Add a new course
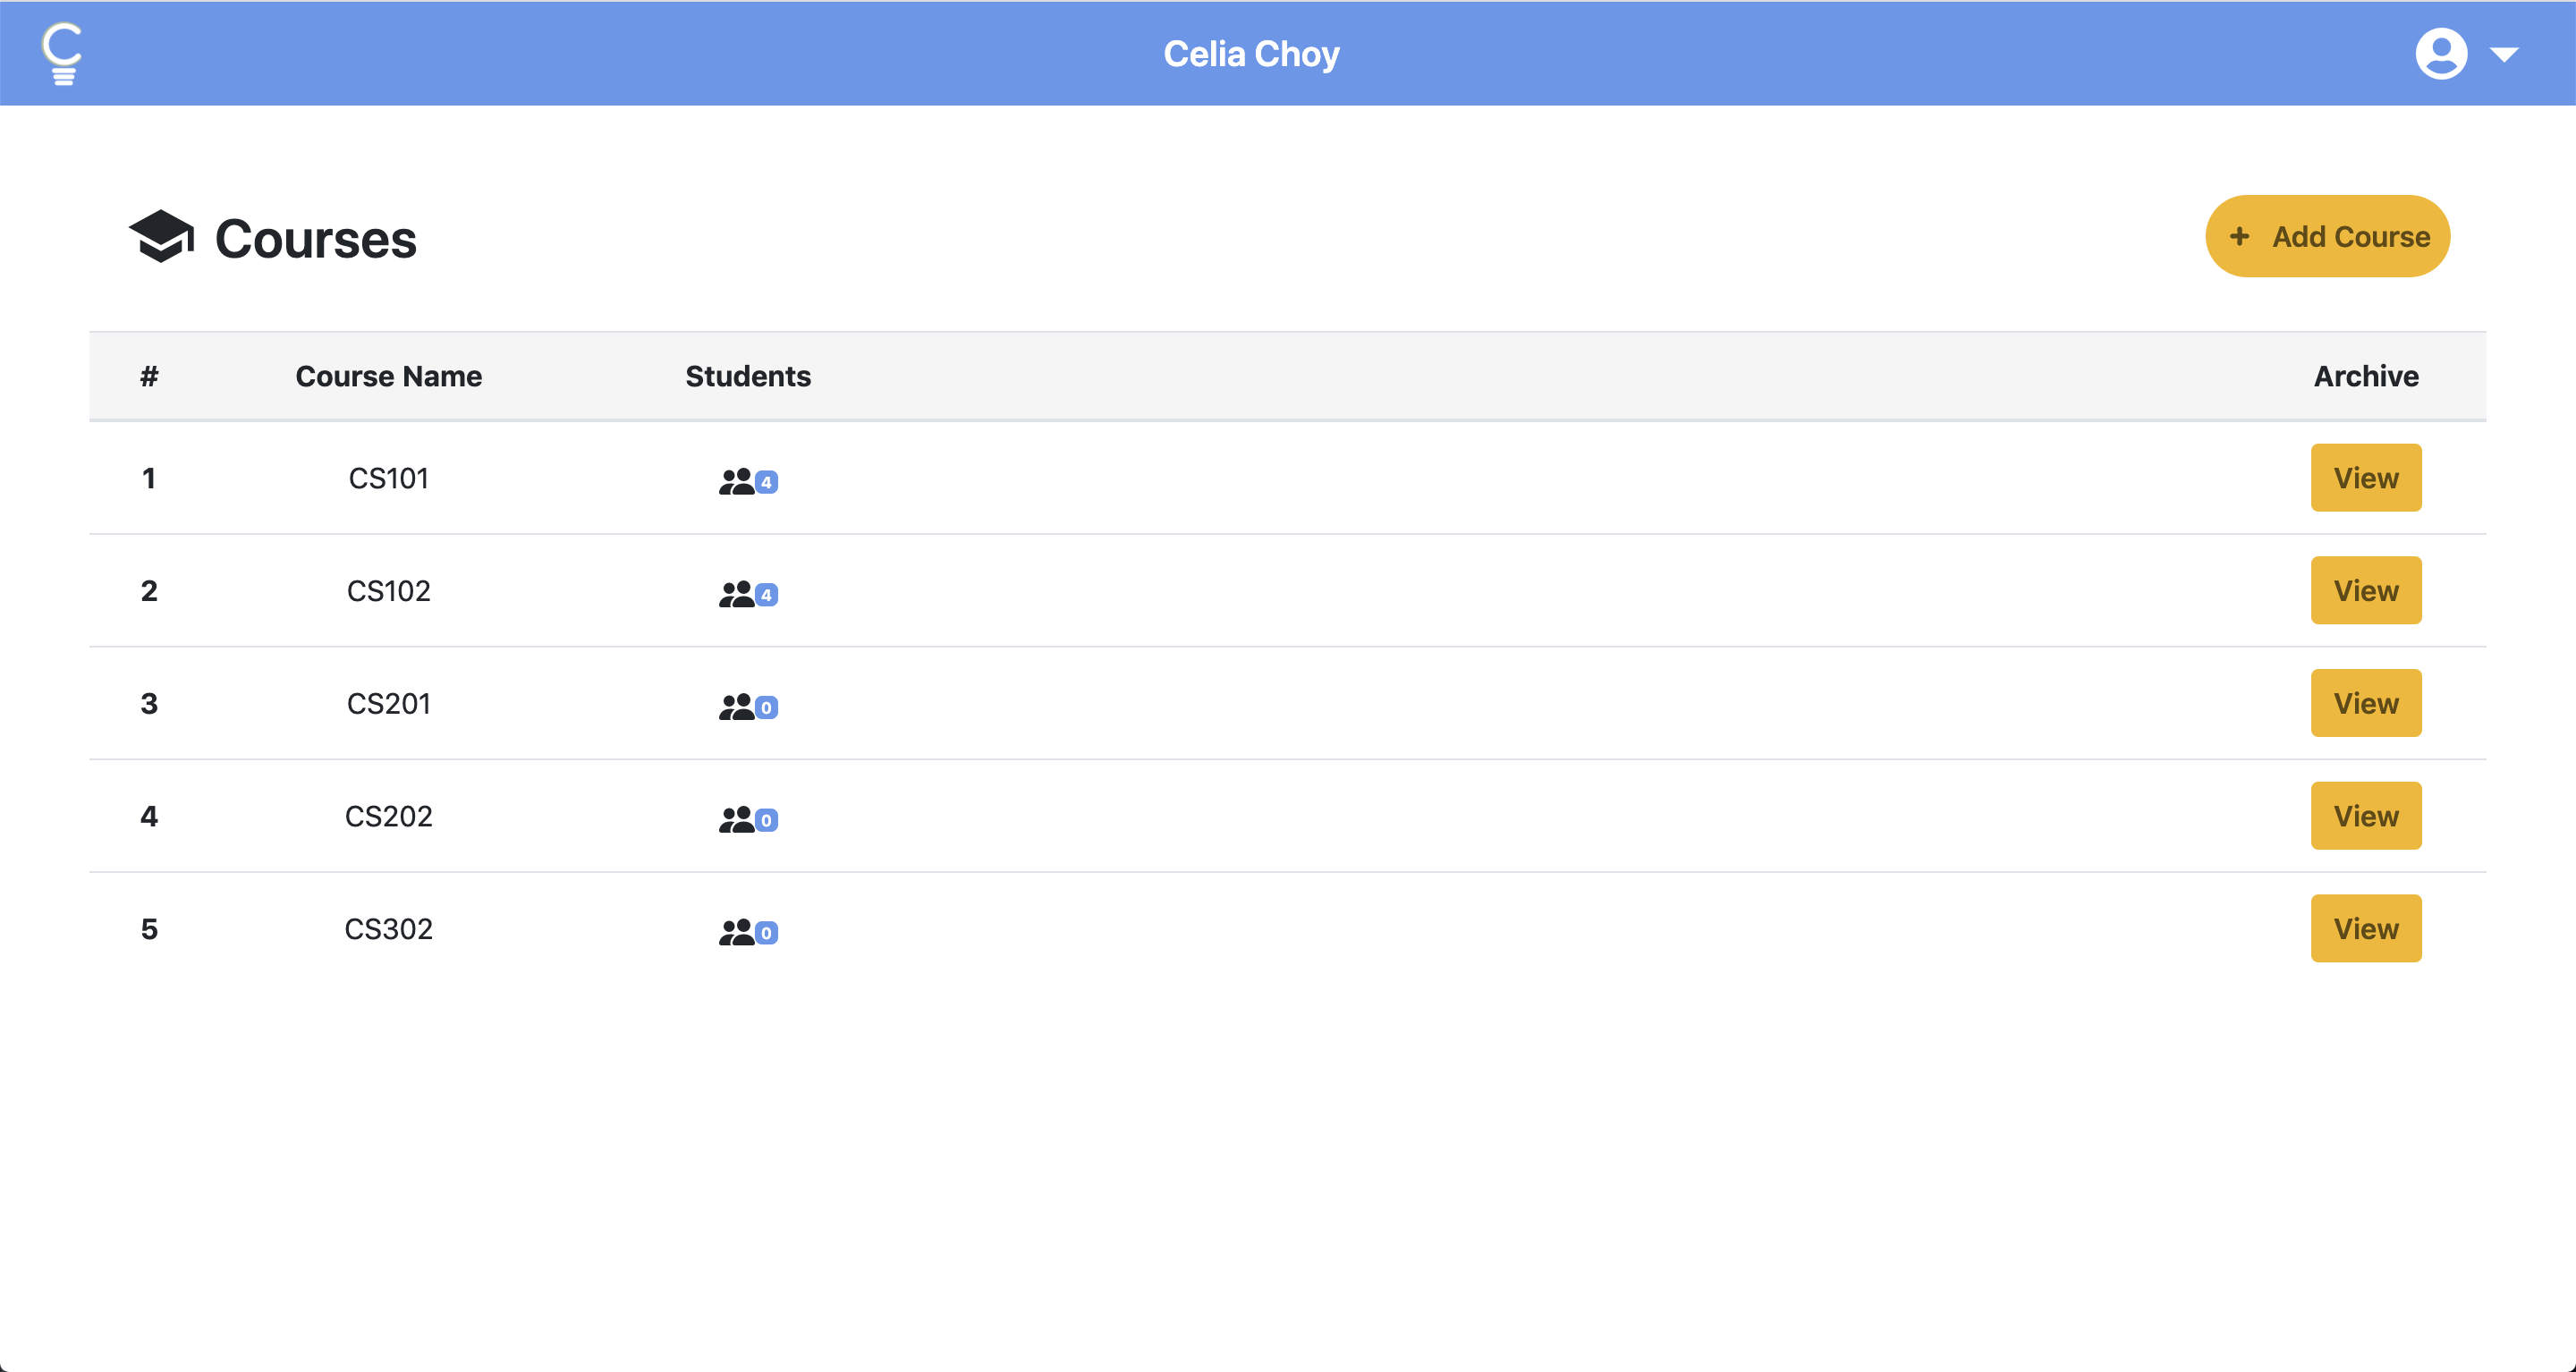The height and width of the screenshot is (1372, 2576). click(2327, 237)
